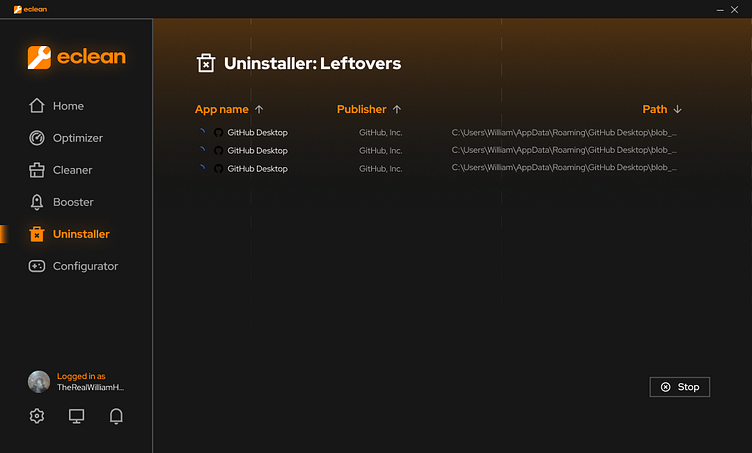The image size is (752, 453).
Task: Minimize the eclean window
Action: click(x=720, y=10)
